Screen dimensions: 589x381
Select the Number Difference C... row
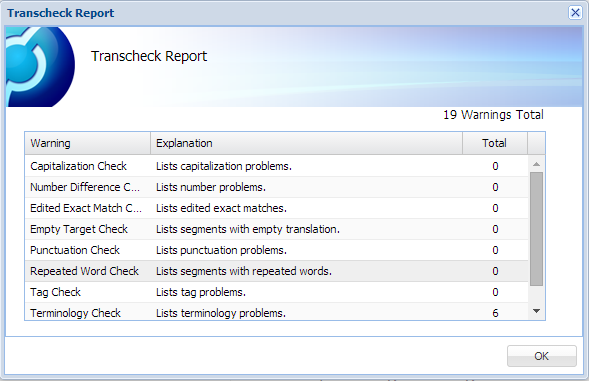276,187
